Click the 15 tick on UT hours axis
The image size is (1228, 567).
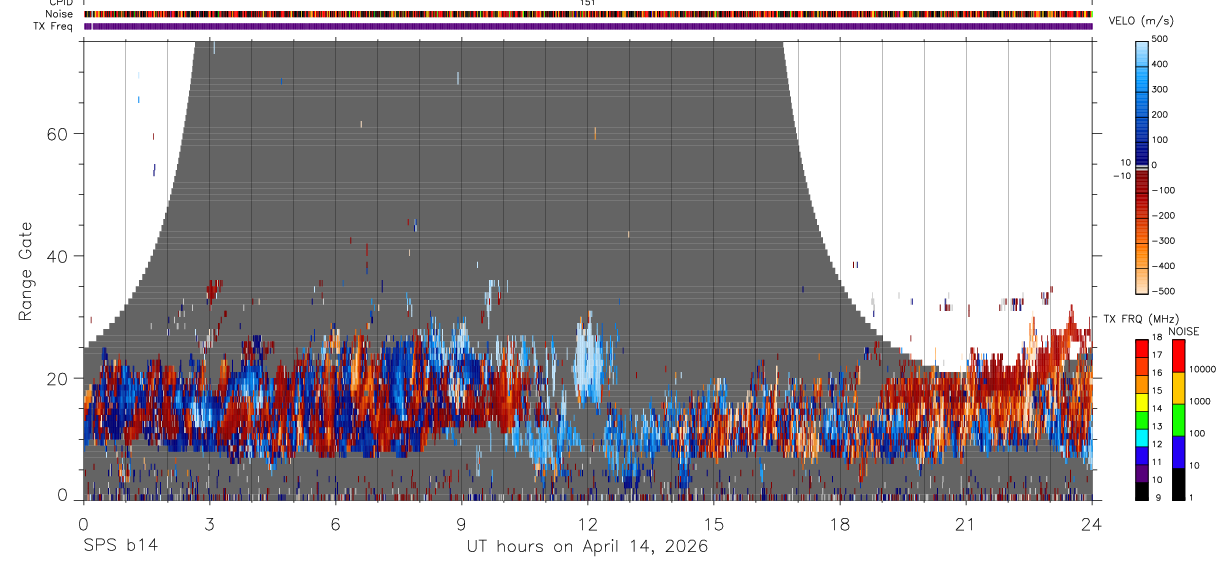point(713,523)
